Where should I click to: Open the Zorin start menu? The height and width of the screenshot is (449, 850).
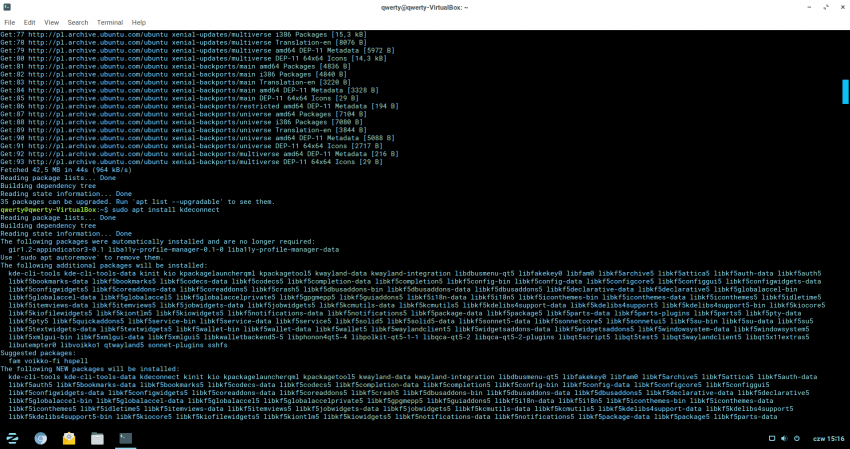coord(12,439)
